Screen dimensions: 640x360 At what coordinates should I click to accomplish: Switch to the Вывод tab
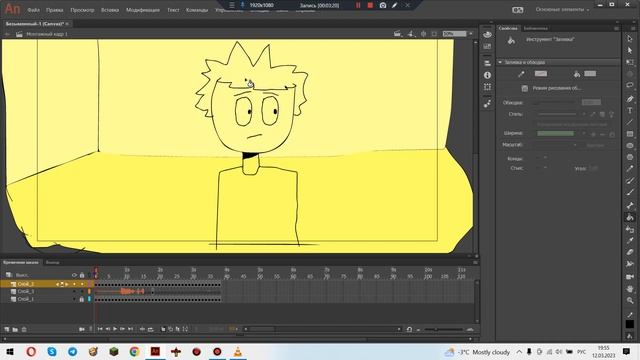click(x=52, y=262)
